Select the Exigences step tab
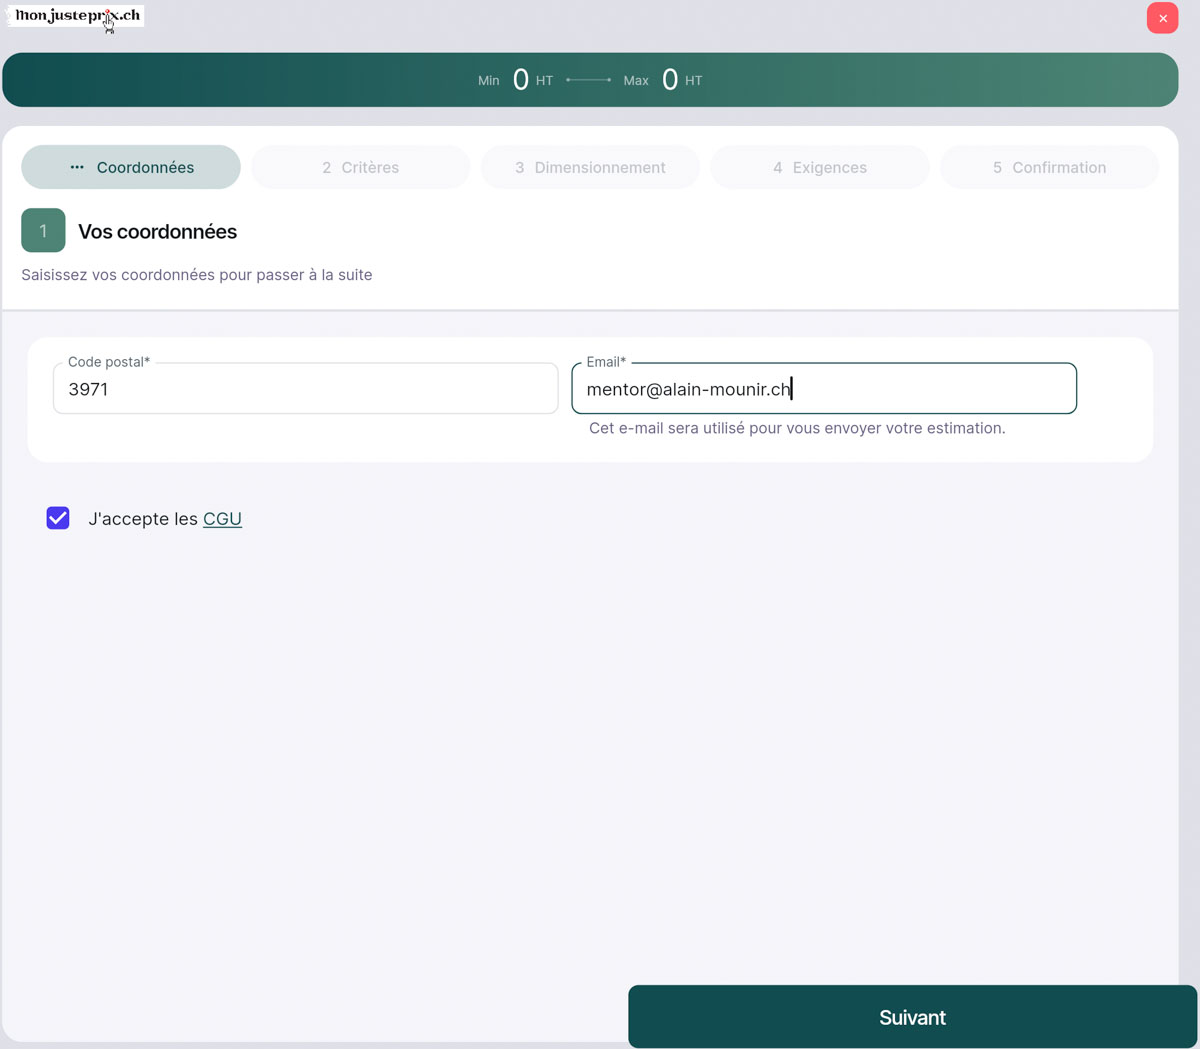This screenshot has height=1049, width=1200. (819, 167)
